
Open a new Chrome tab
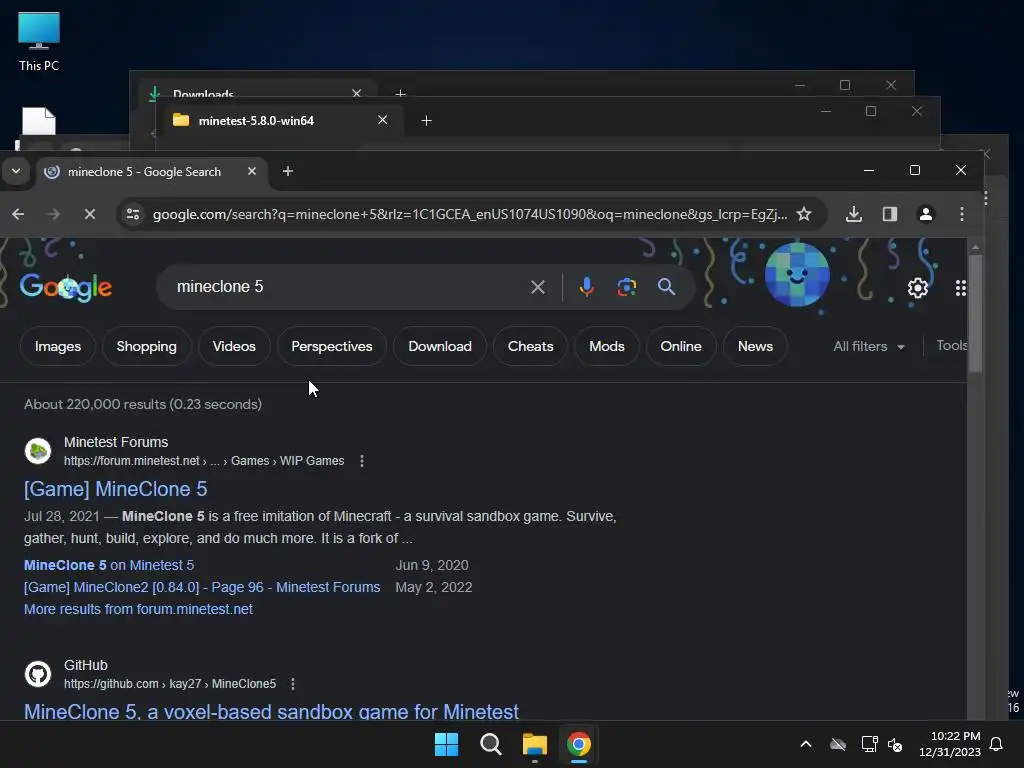click(287, 171)
